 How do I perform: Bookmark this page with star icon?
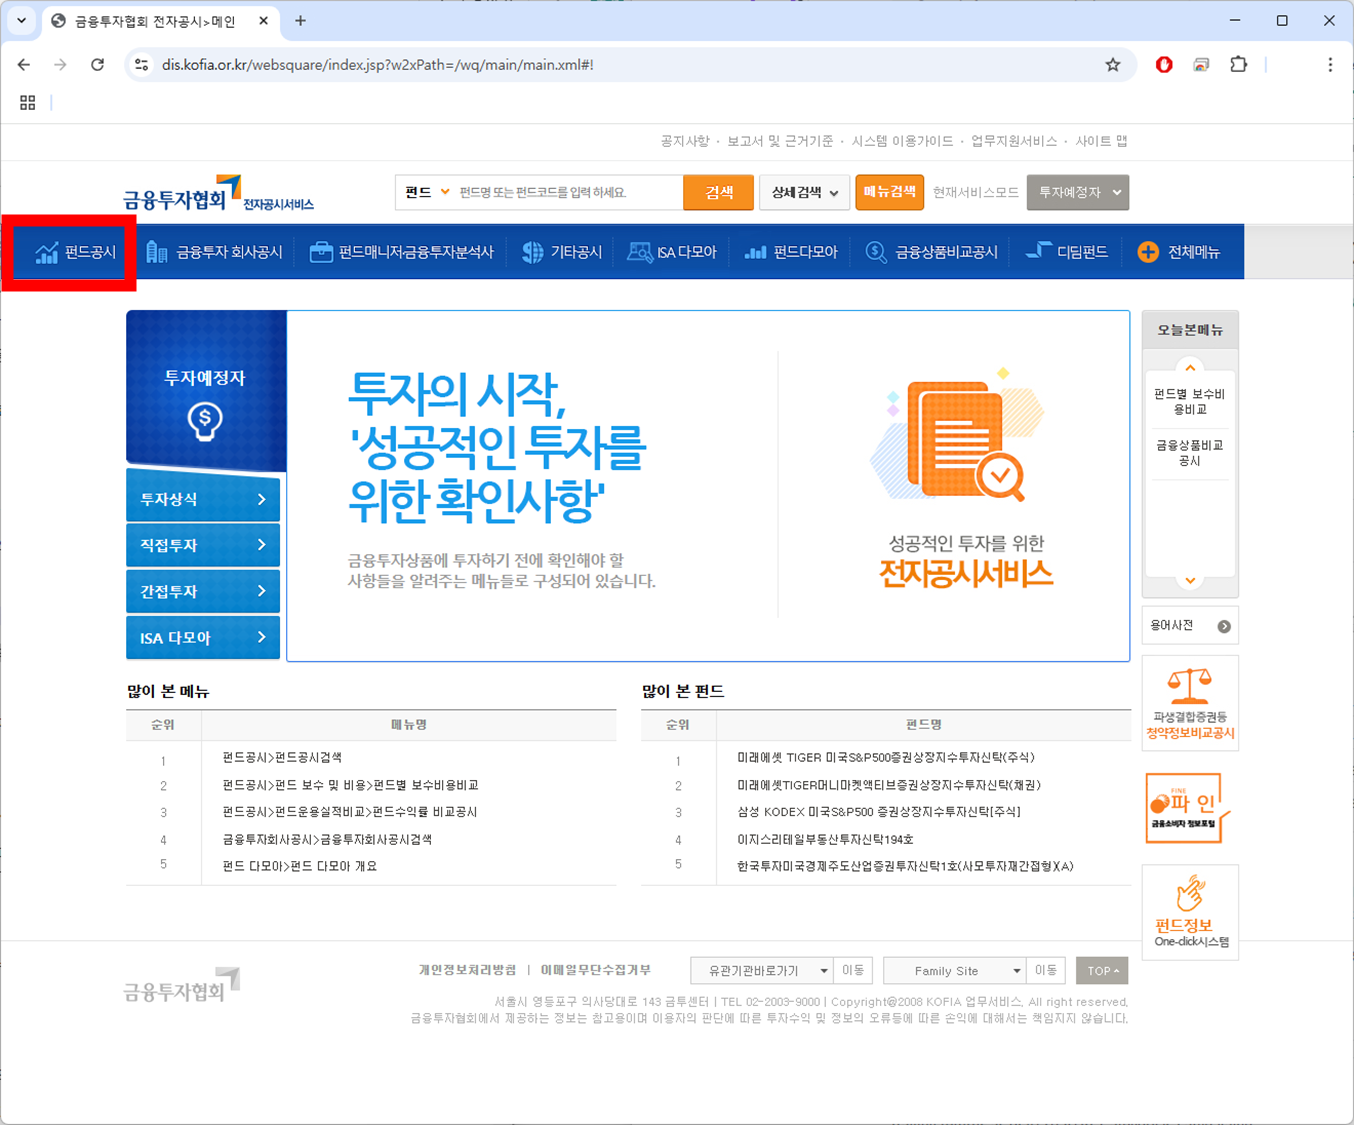pos(1113,65)
